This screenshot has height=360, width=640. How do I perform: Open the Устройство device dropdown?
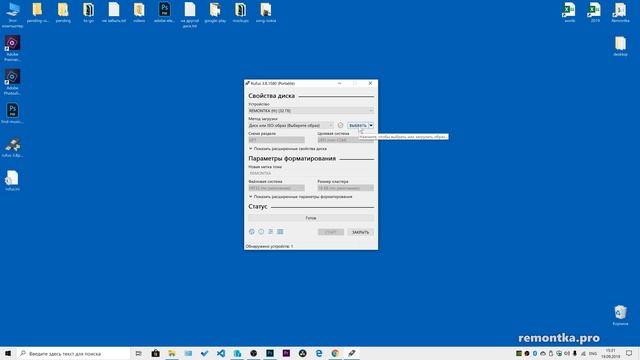pos(311,111)
